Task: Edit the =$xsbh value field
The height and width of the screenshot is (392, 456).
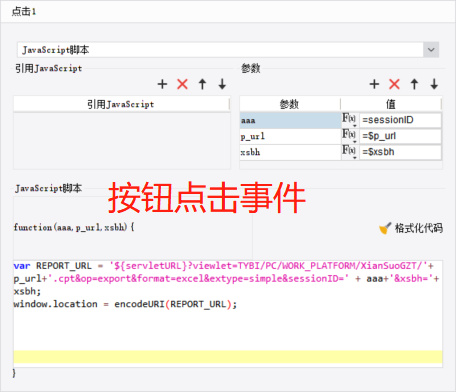Action: (x=400, y=152)
